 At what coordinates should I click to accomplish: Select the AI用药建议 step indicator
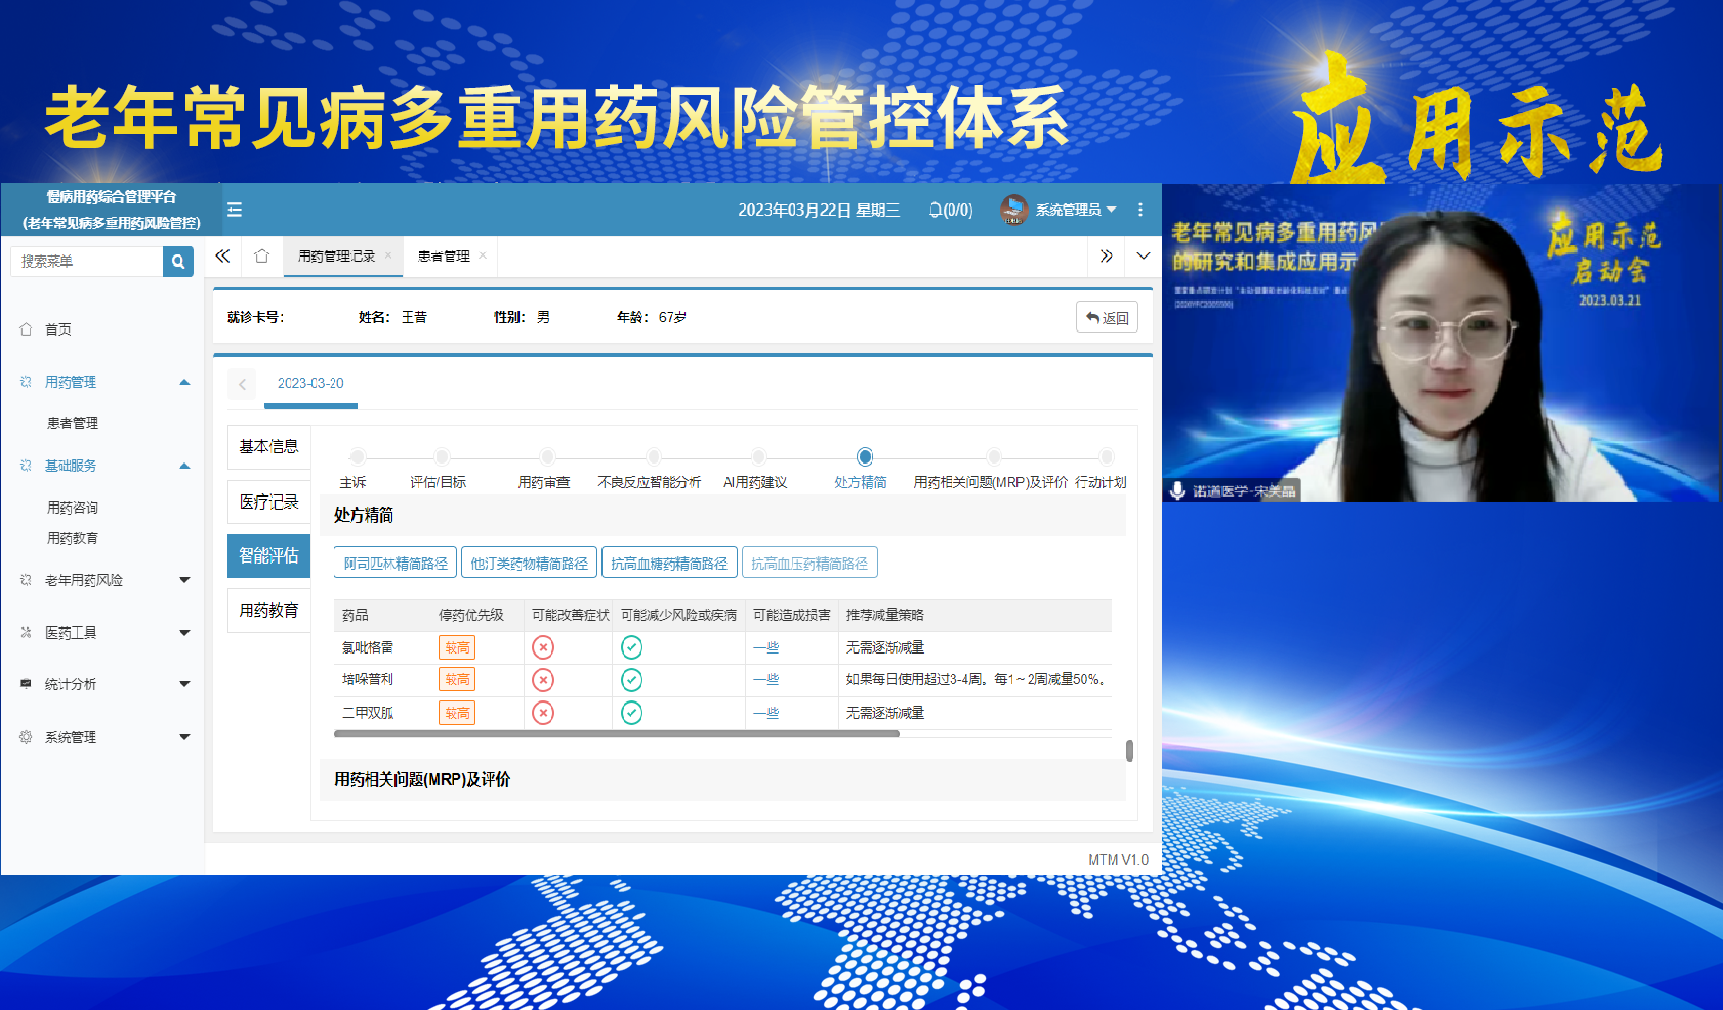click(758, 457)
